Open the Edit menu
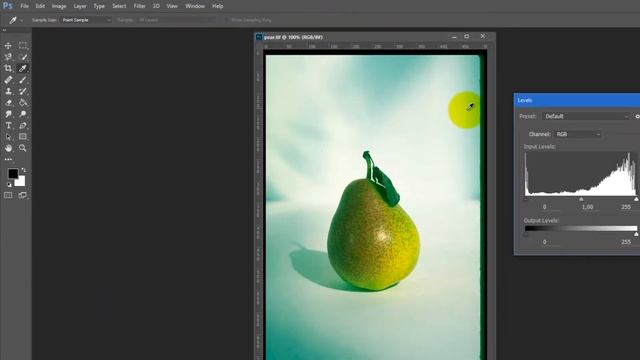The width and height of the screenshot is (640, 360). tap(40, 6)
